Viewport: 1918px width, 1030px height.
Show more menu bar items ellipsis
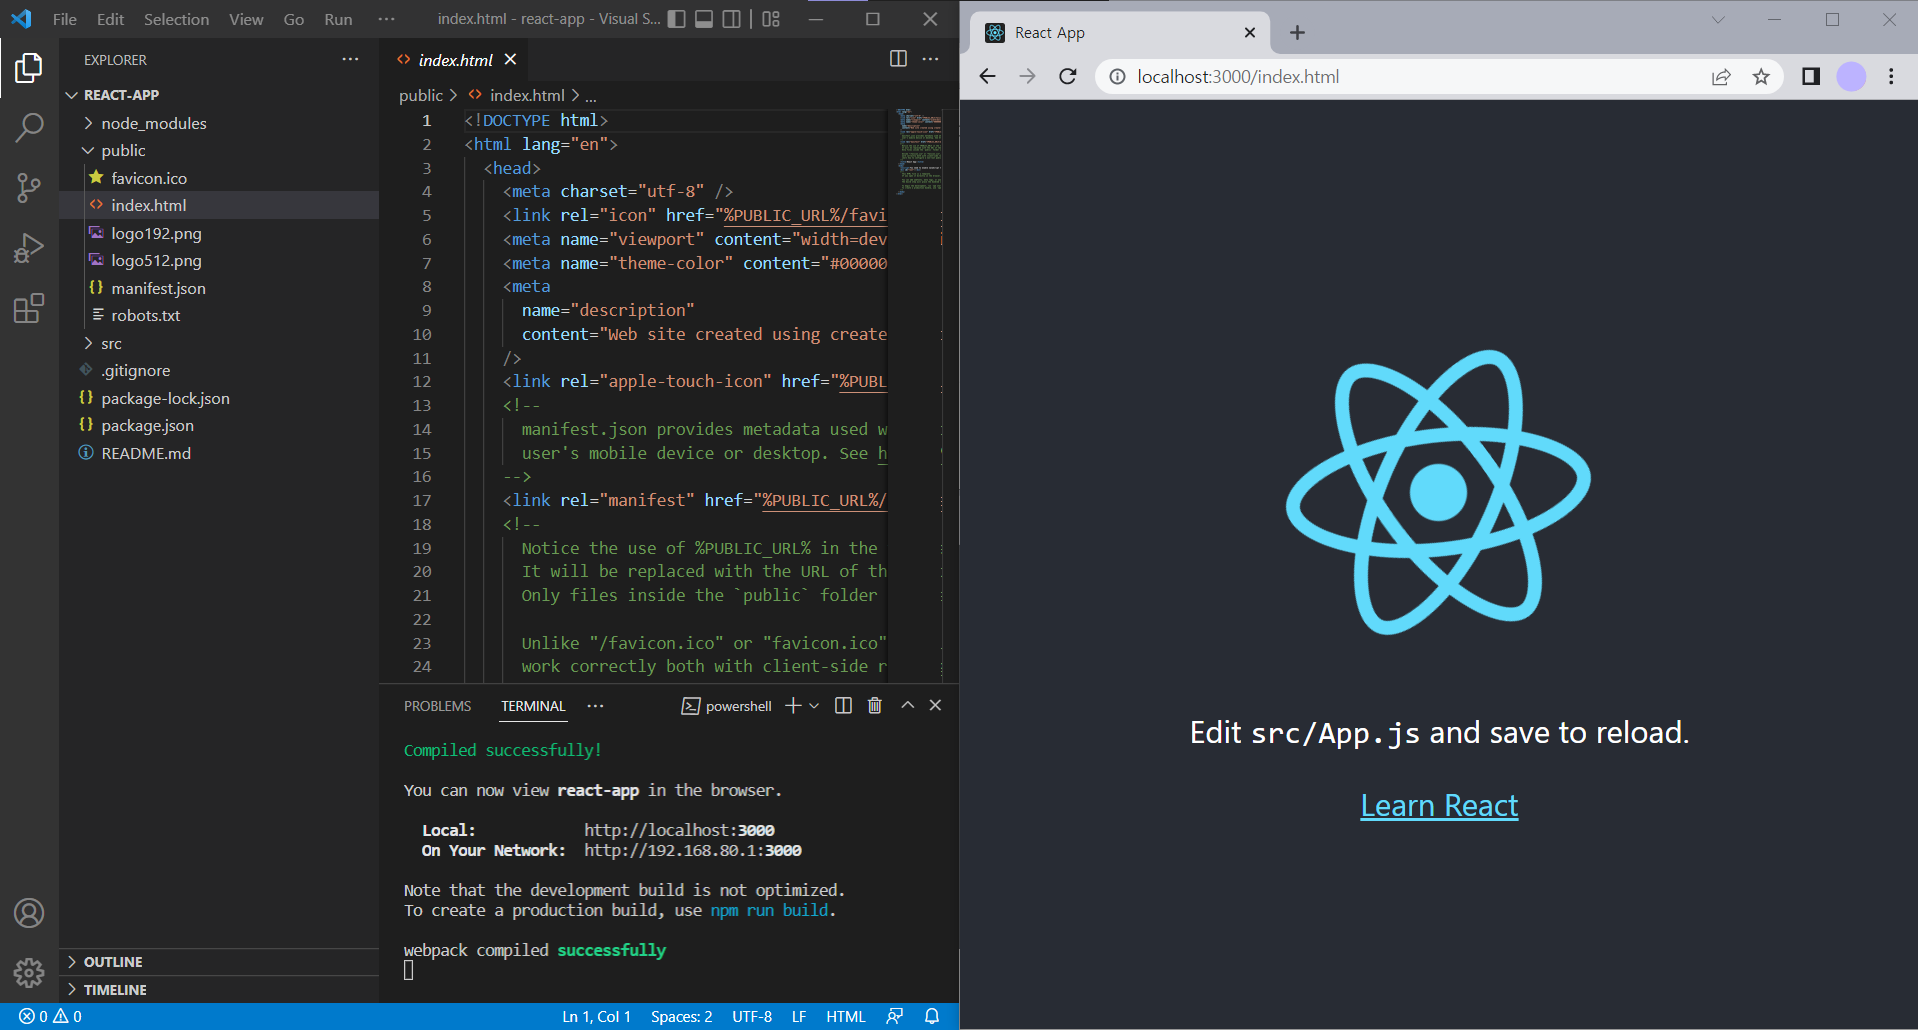coord(386,19)
